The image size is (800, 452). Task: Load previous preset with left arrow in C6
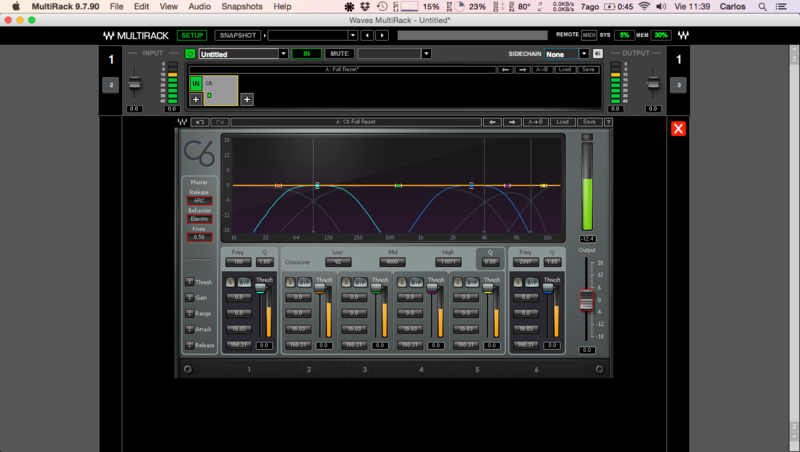[491, 122]
